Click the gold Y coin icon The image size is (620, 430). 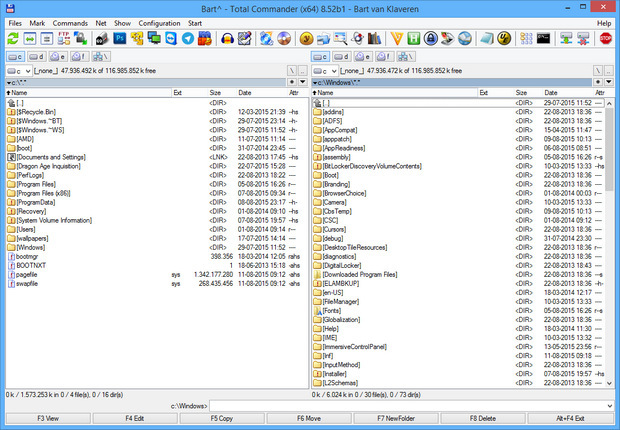(306, 39)
